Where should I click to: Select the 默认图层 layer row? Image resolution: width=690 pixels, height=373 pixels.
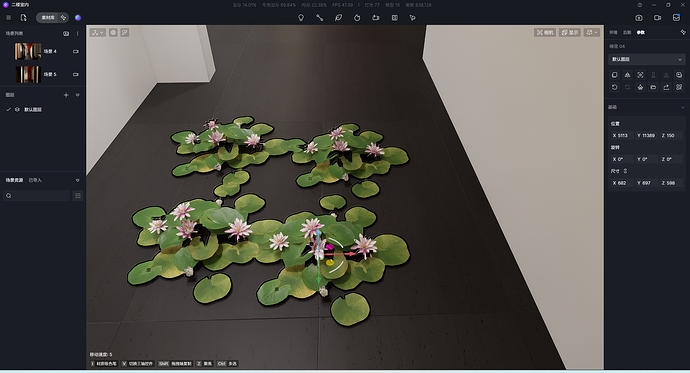[x=43, y=110]
